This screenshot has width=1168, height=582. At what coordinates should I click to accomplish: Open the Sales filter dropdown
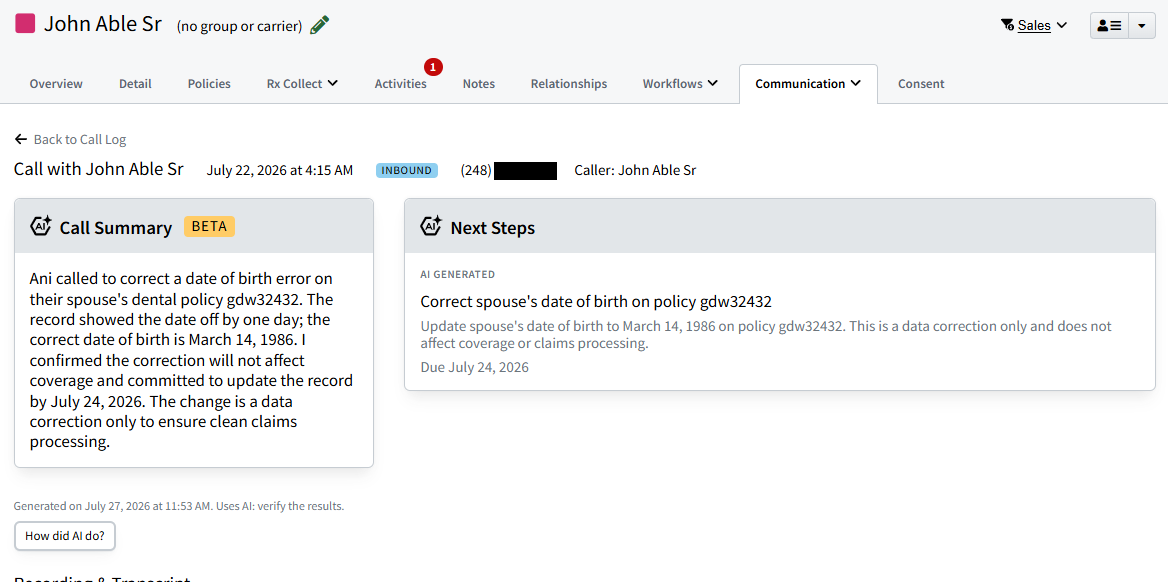[1034, 25]
